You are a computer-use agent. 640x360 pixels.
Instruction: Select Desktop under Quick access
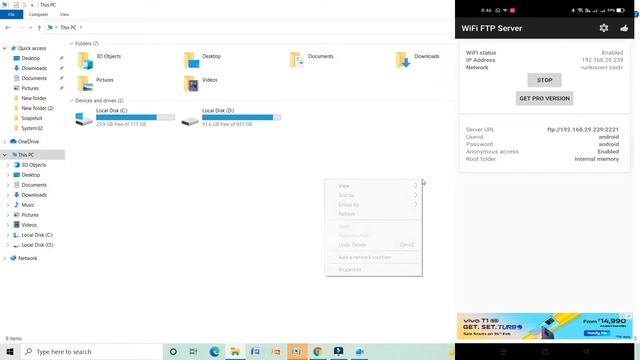(x=31, y=58)
